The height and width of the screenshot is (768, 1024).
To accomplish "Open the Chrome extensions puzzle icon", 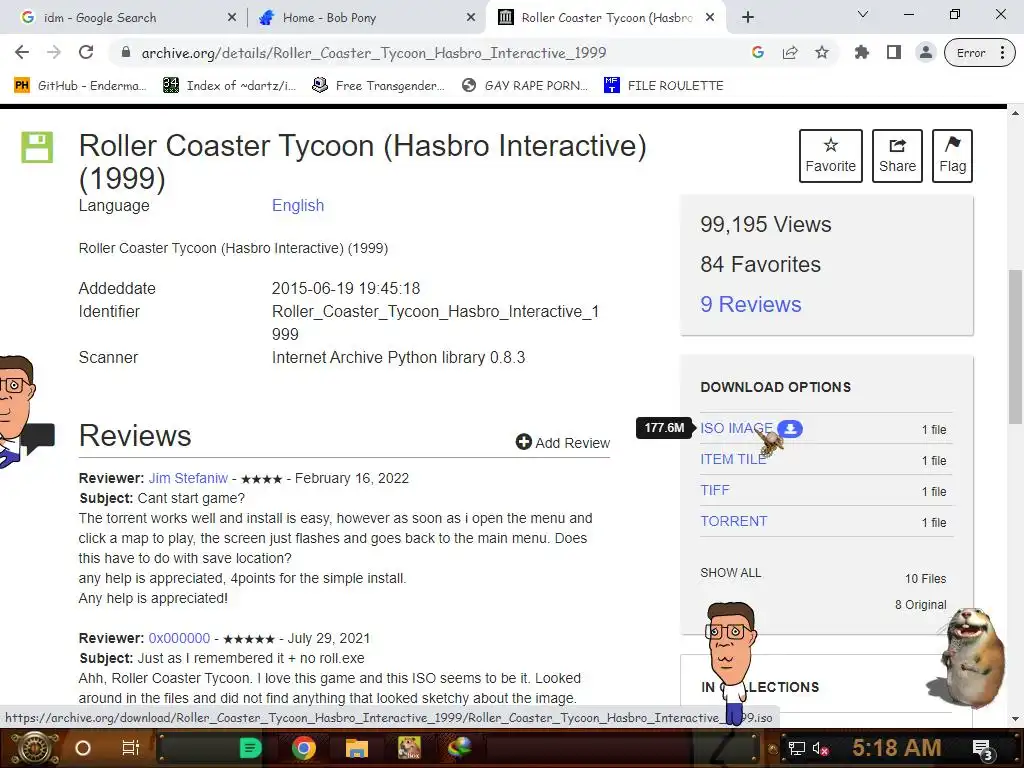I will coord(862,52).
